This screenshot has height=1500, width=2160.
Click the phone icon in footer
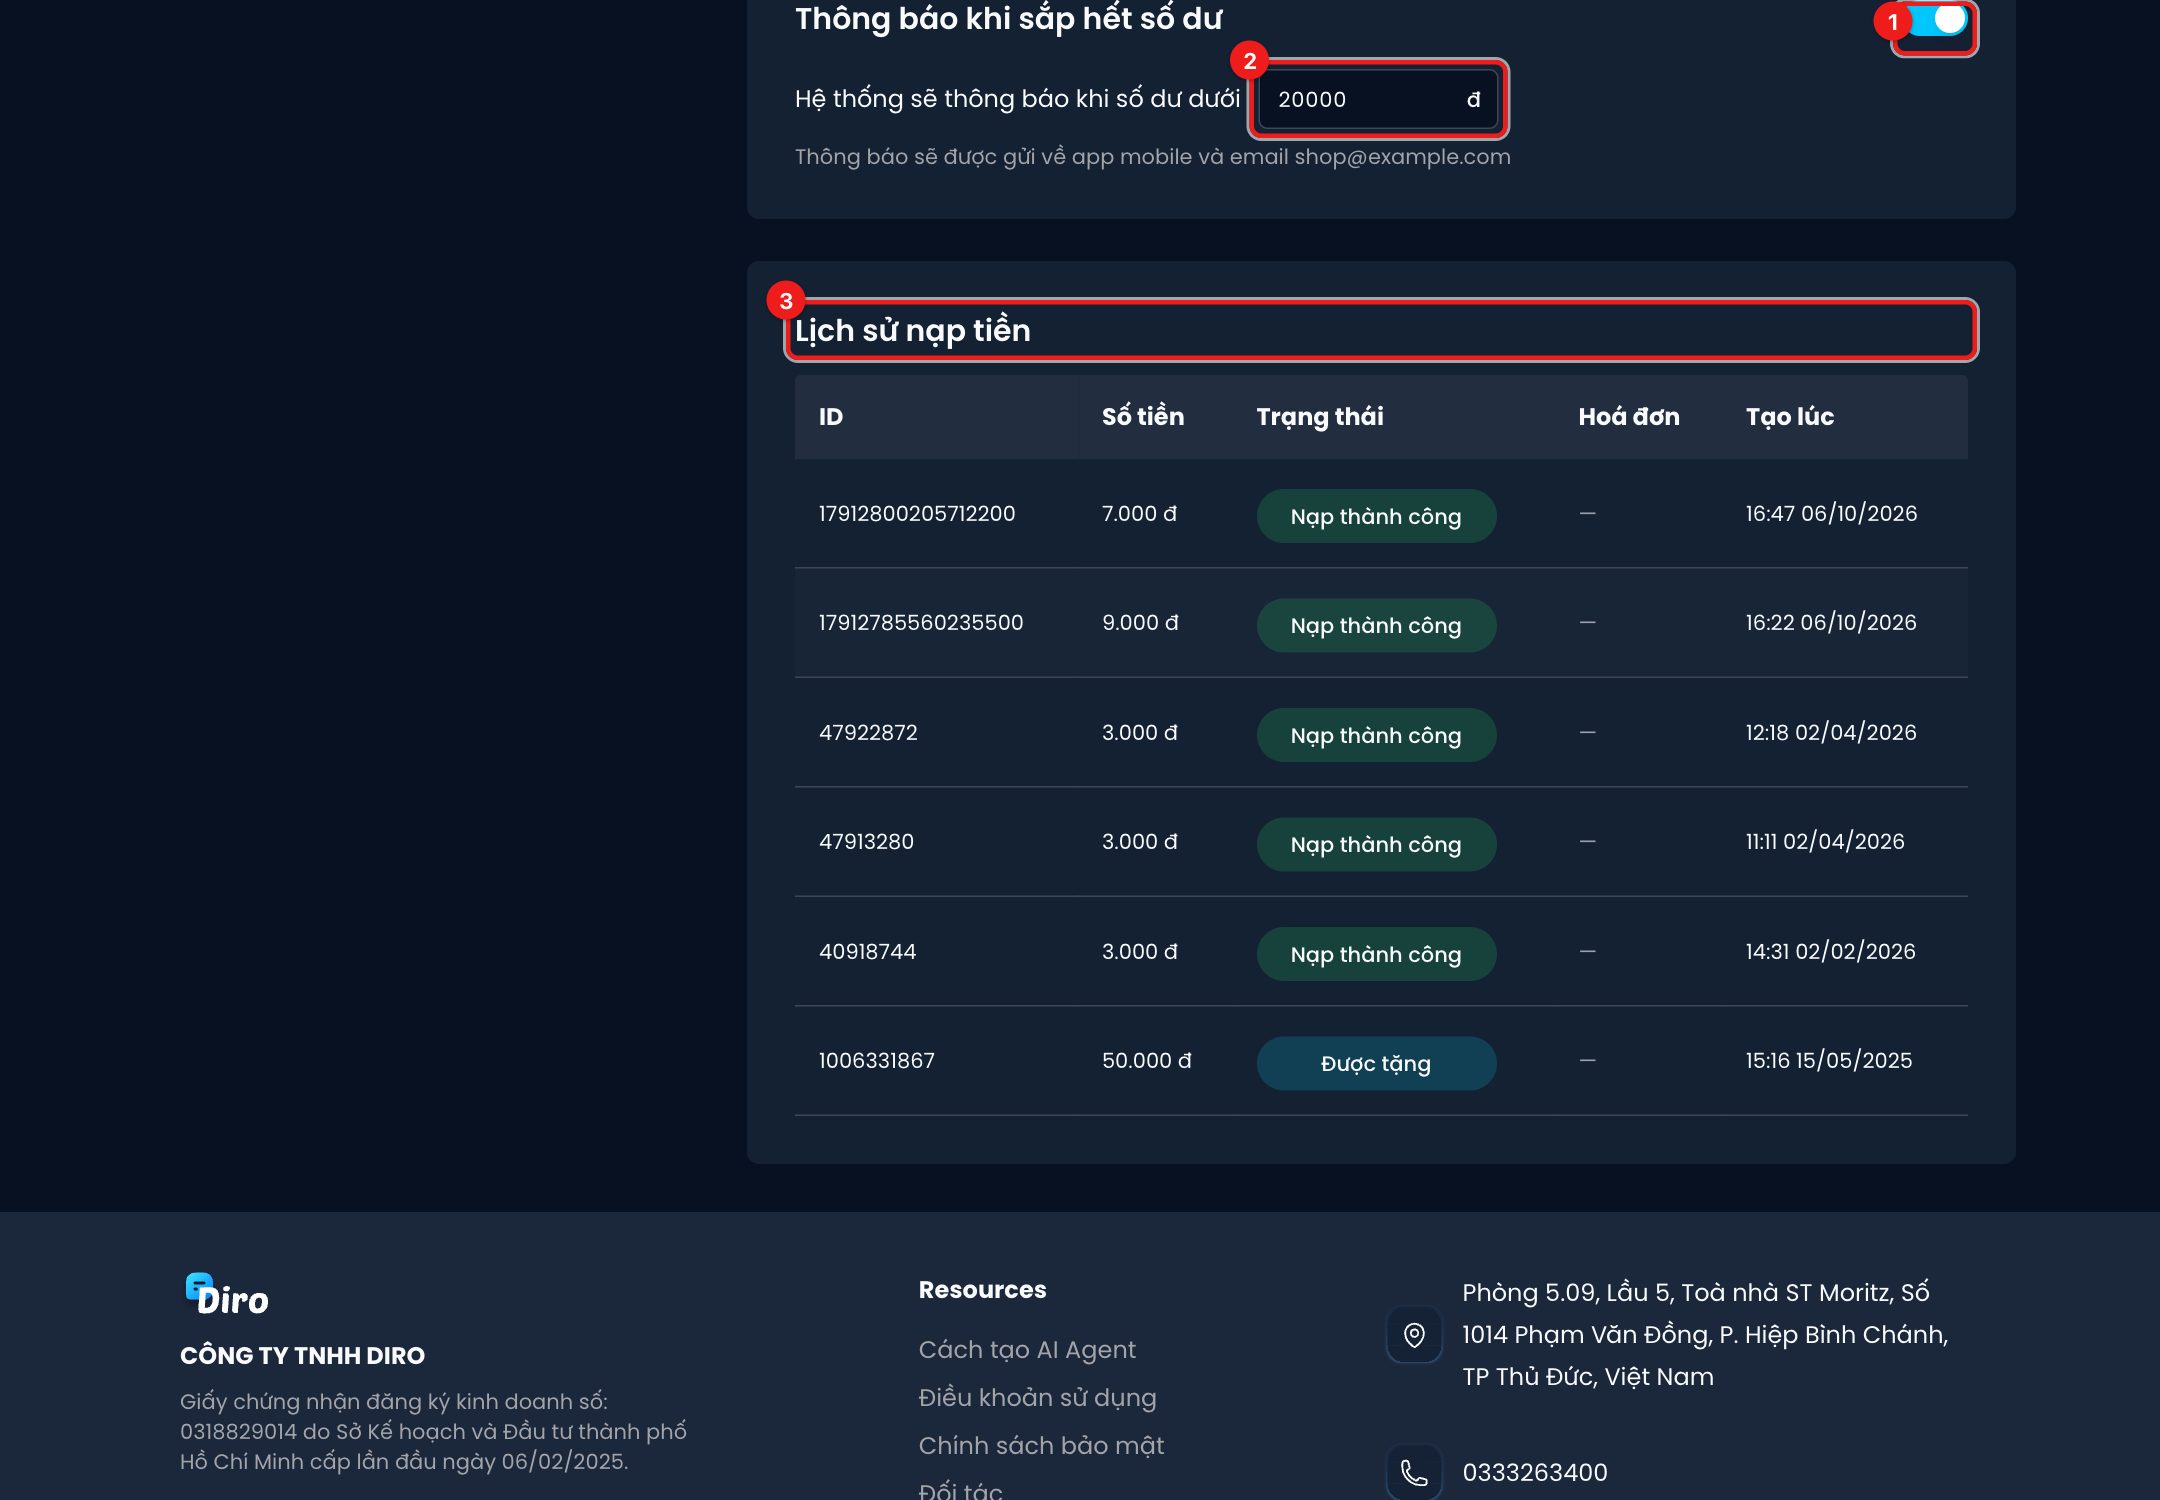point(1414,1472)
